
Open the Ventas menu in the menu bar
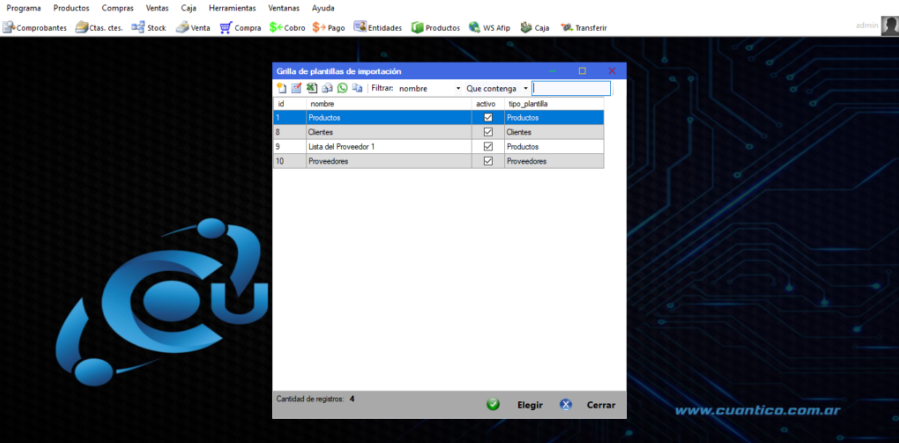pyautogui.click(x=157, y=8)
